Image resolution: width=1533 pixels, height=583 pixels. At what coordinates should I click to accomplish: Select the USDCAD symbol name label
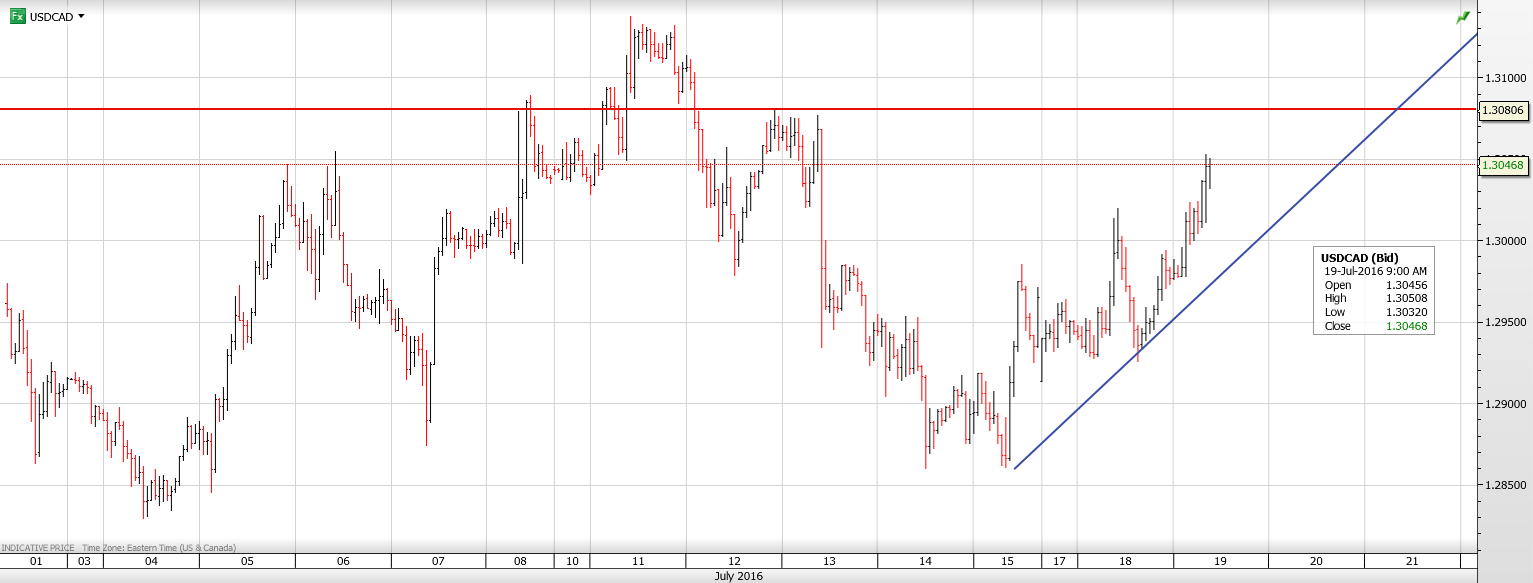pyautogui.click(x=51, y=17)
